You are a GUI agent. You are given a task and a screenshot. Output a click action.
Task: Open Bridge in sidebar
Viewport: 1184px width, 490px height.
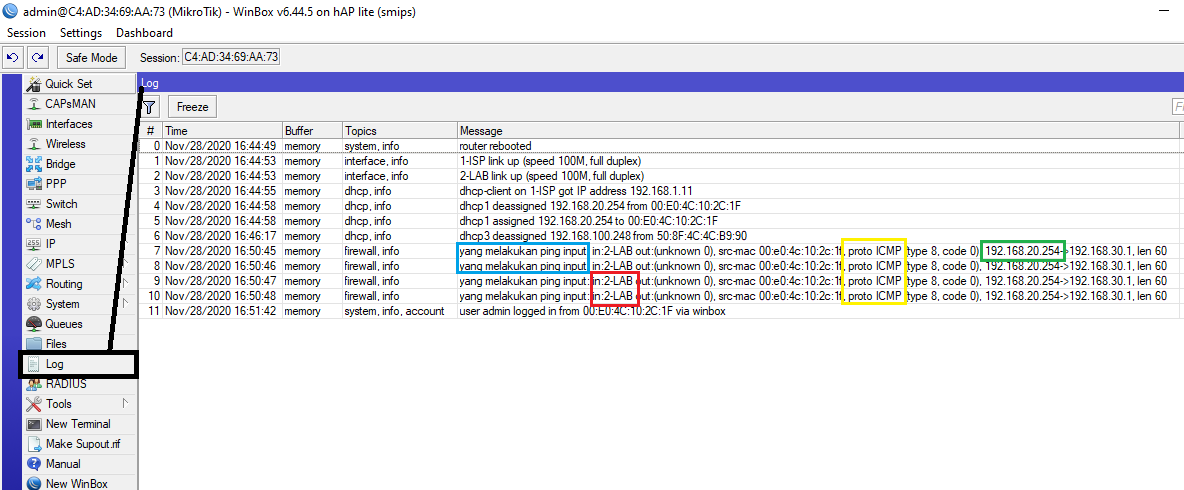click(x=80, y=164)
